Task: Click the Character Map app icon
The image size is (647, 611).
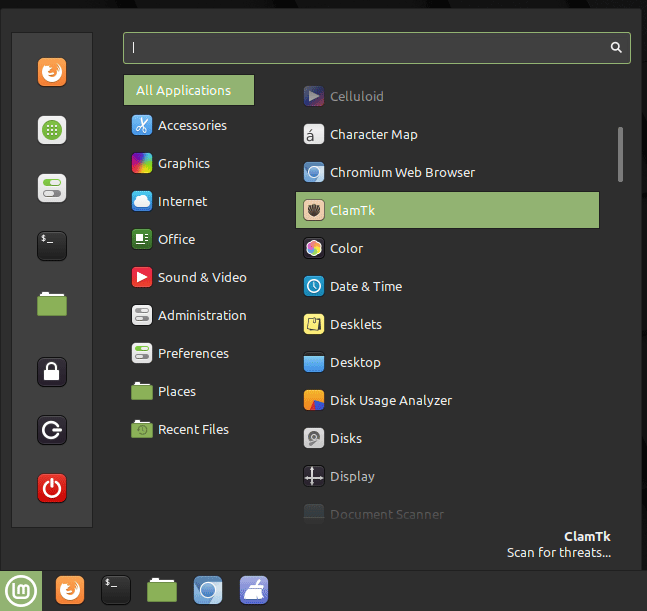Action: click(x=314, y=134)
